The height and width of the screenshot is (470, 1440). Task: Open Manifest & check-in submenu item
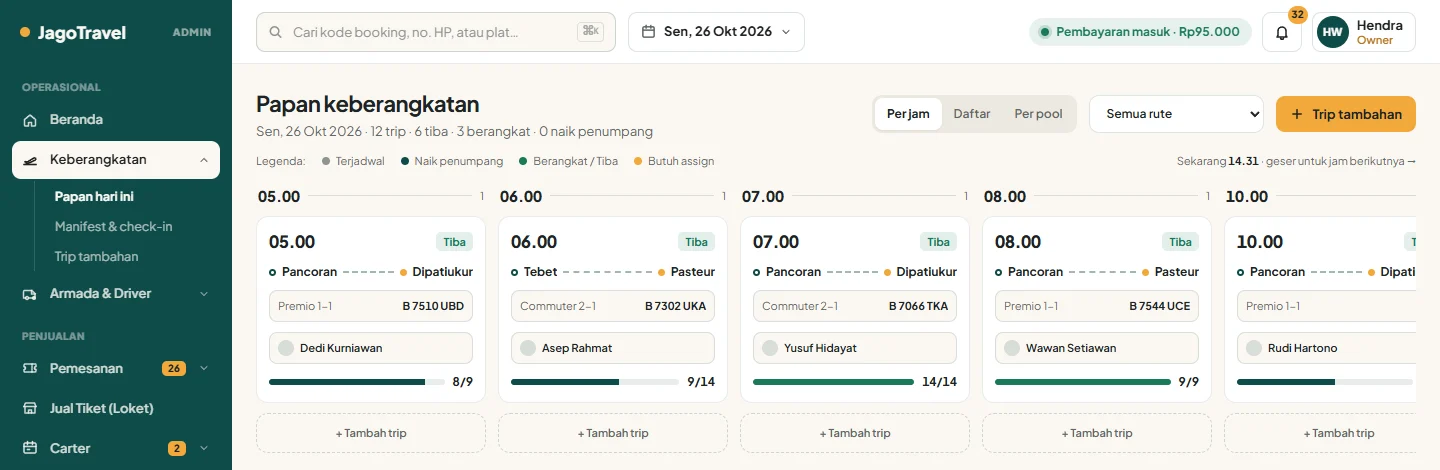pyautogui.click(x=113, y=227)
